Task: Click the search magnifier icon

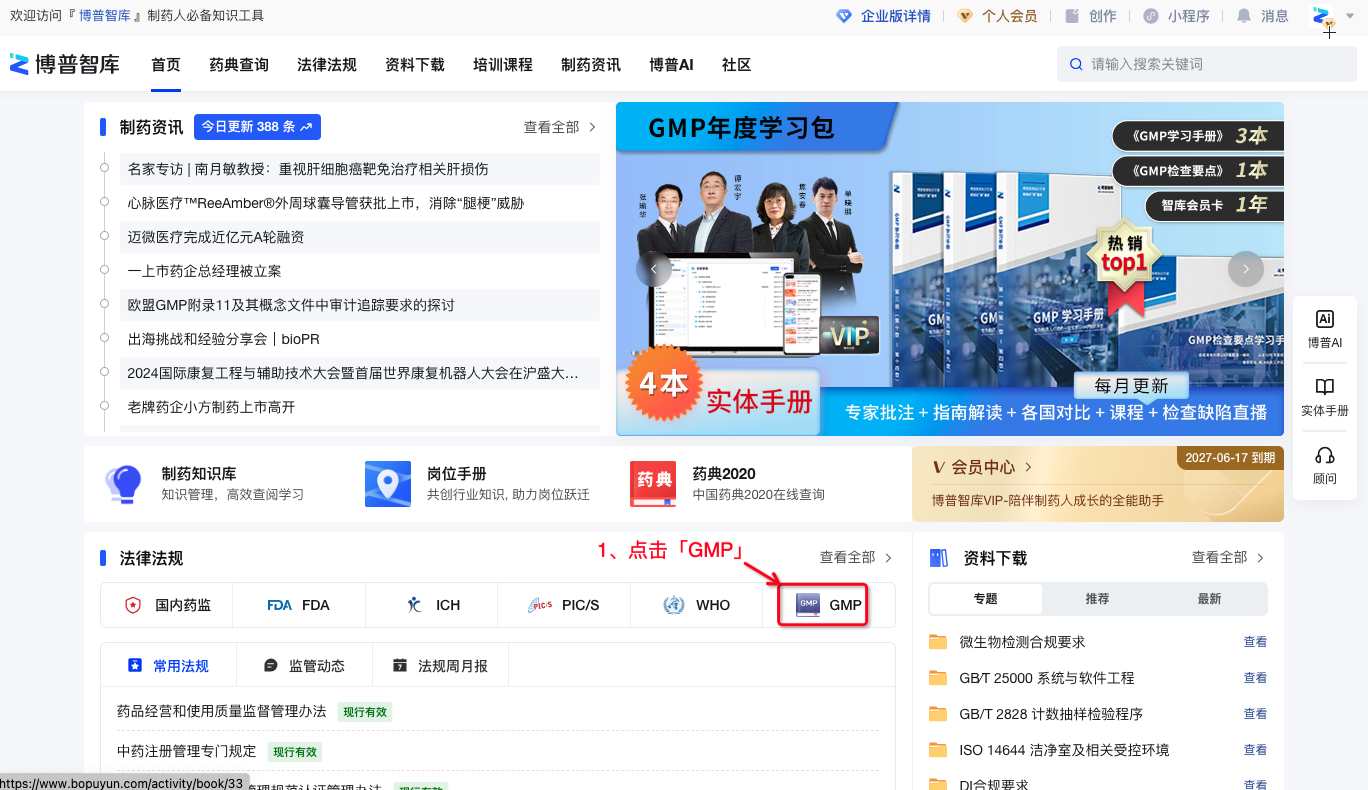Action: [x=1076, y=64]
